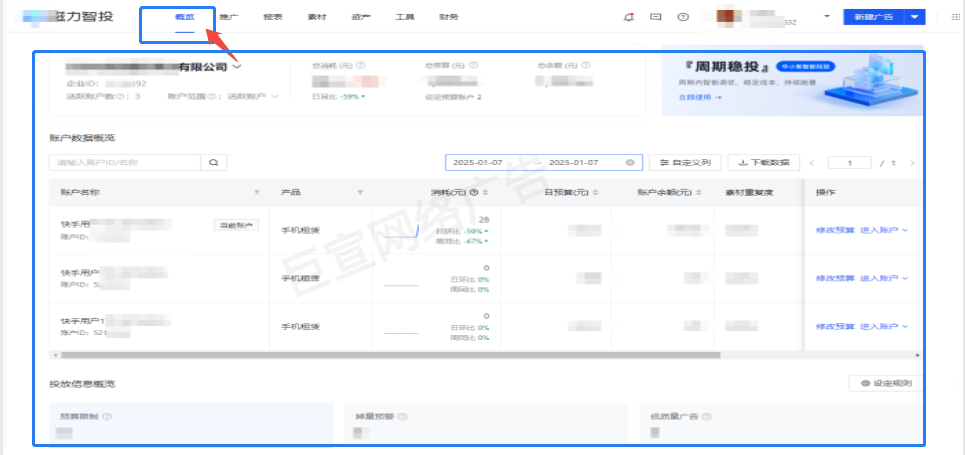The height and width of the screenshot is (455, 965).
Task: Click the 自定义列 button
Action: pos(685,163)
